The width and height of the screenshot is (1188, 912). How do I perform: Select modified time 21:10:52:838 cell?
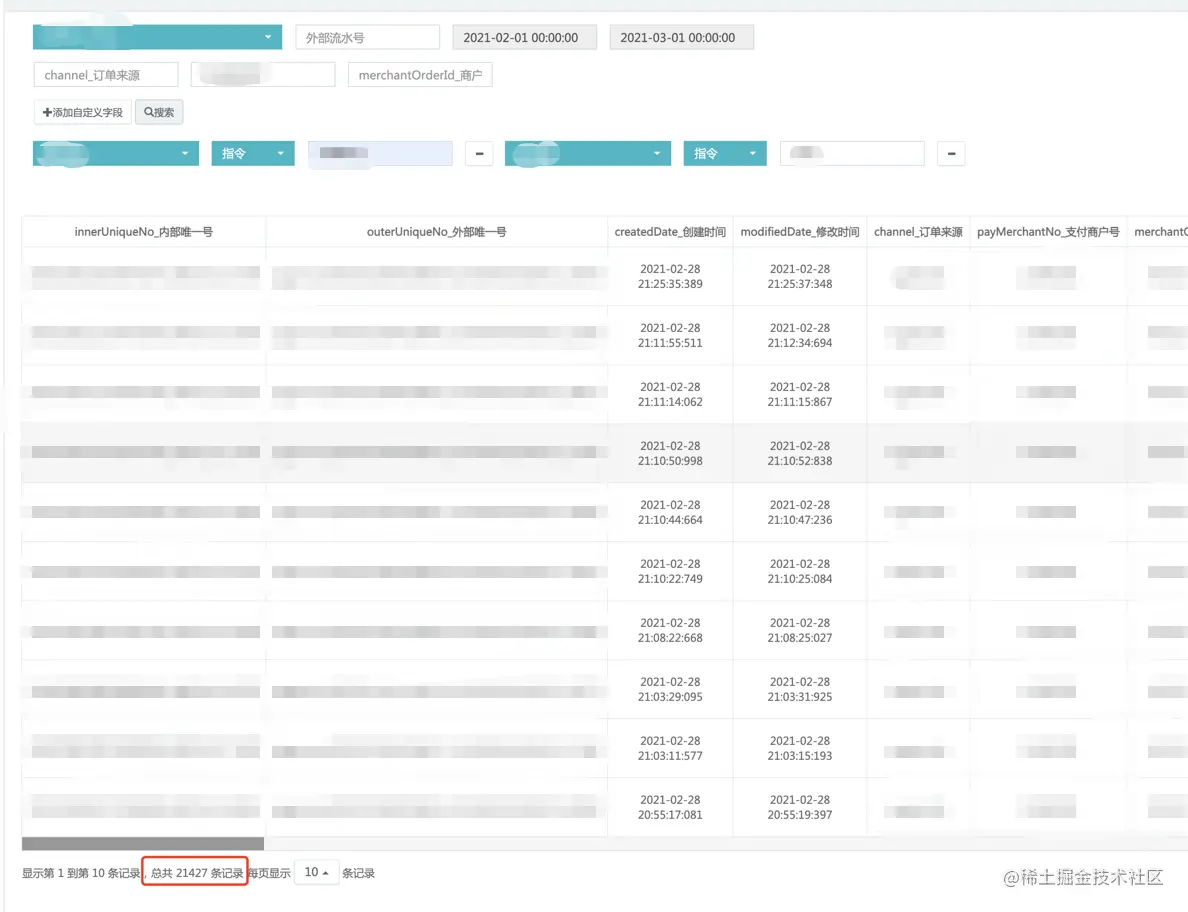pyautogui.click(x=799, y=454)
